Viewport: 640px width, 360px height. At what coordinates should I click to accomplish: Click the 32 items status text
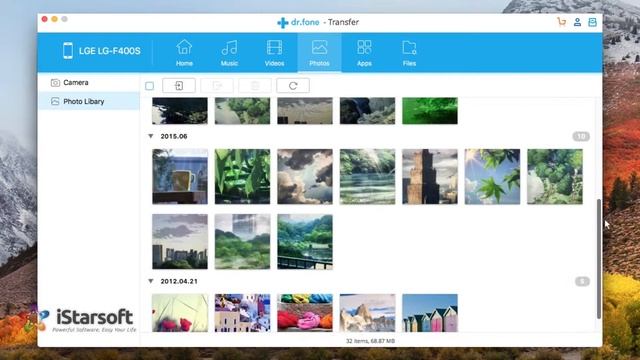370,341
